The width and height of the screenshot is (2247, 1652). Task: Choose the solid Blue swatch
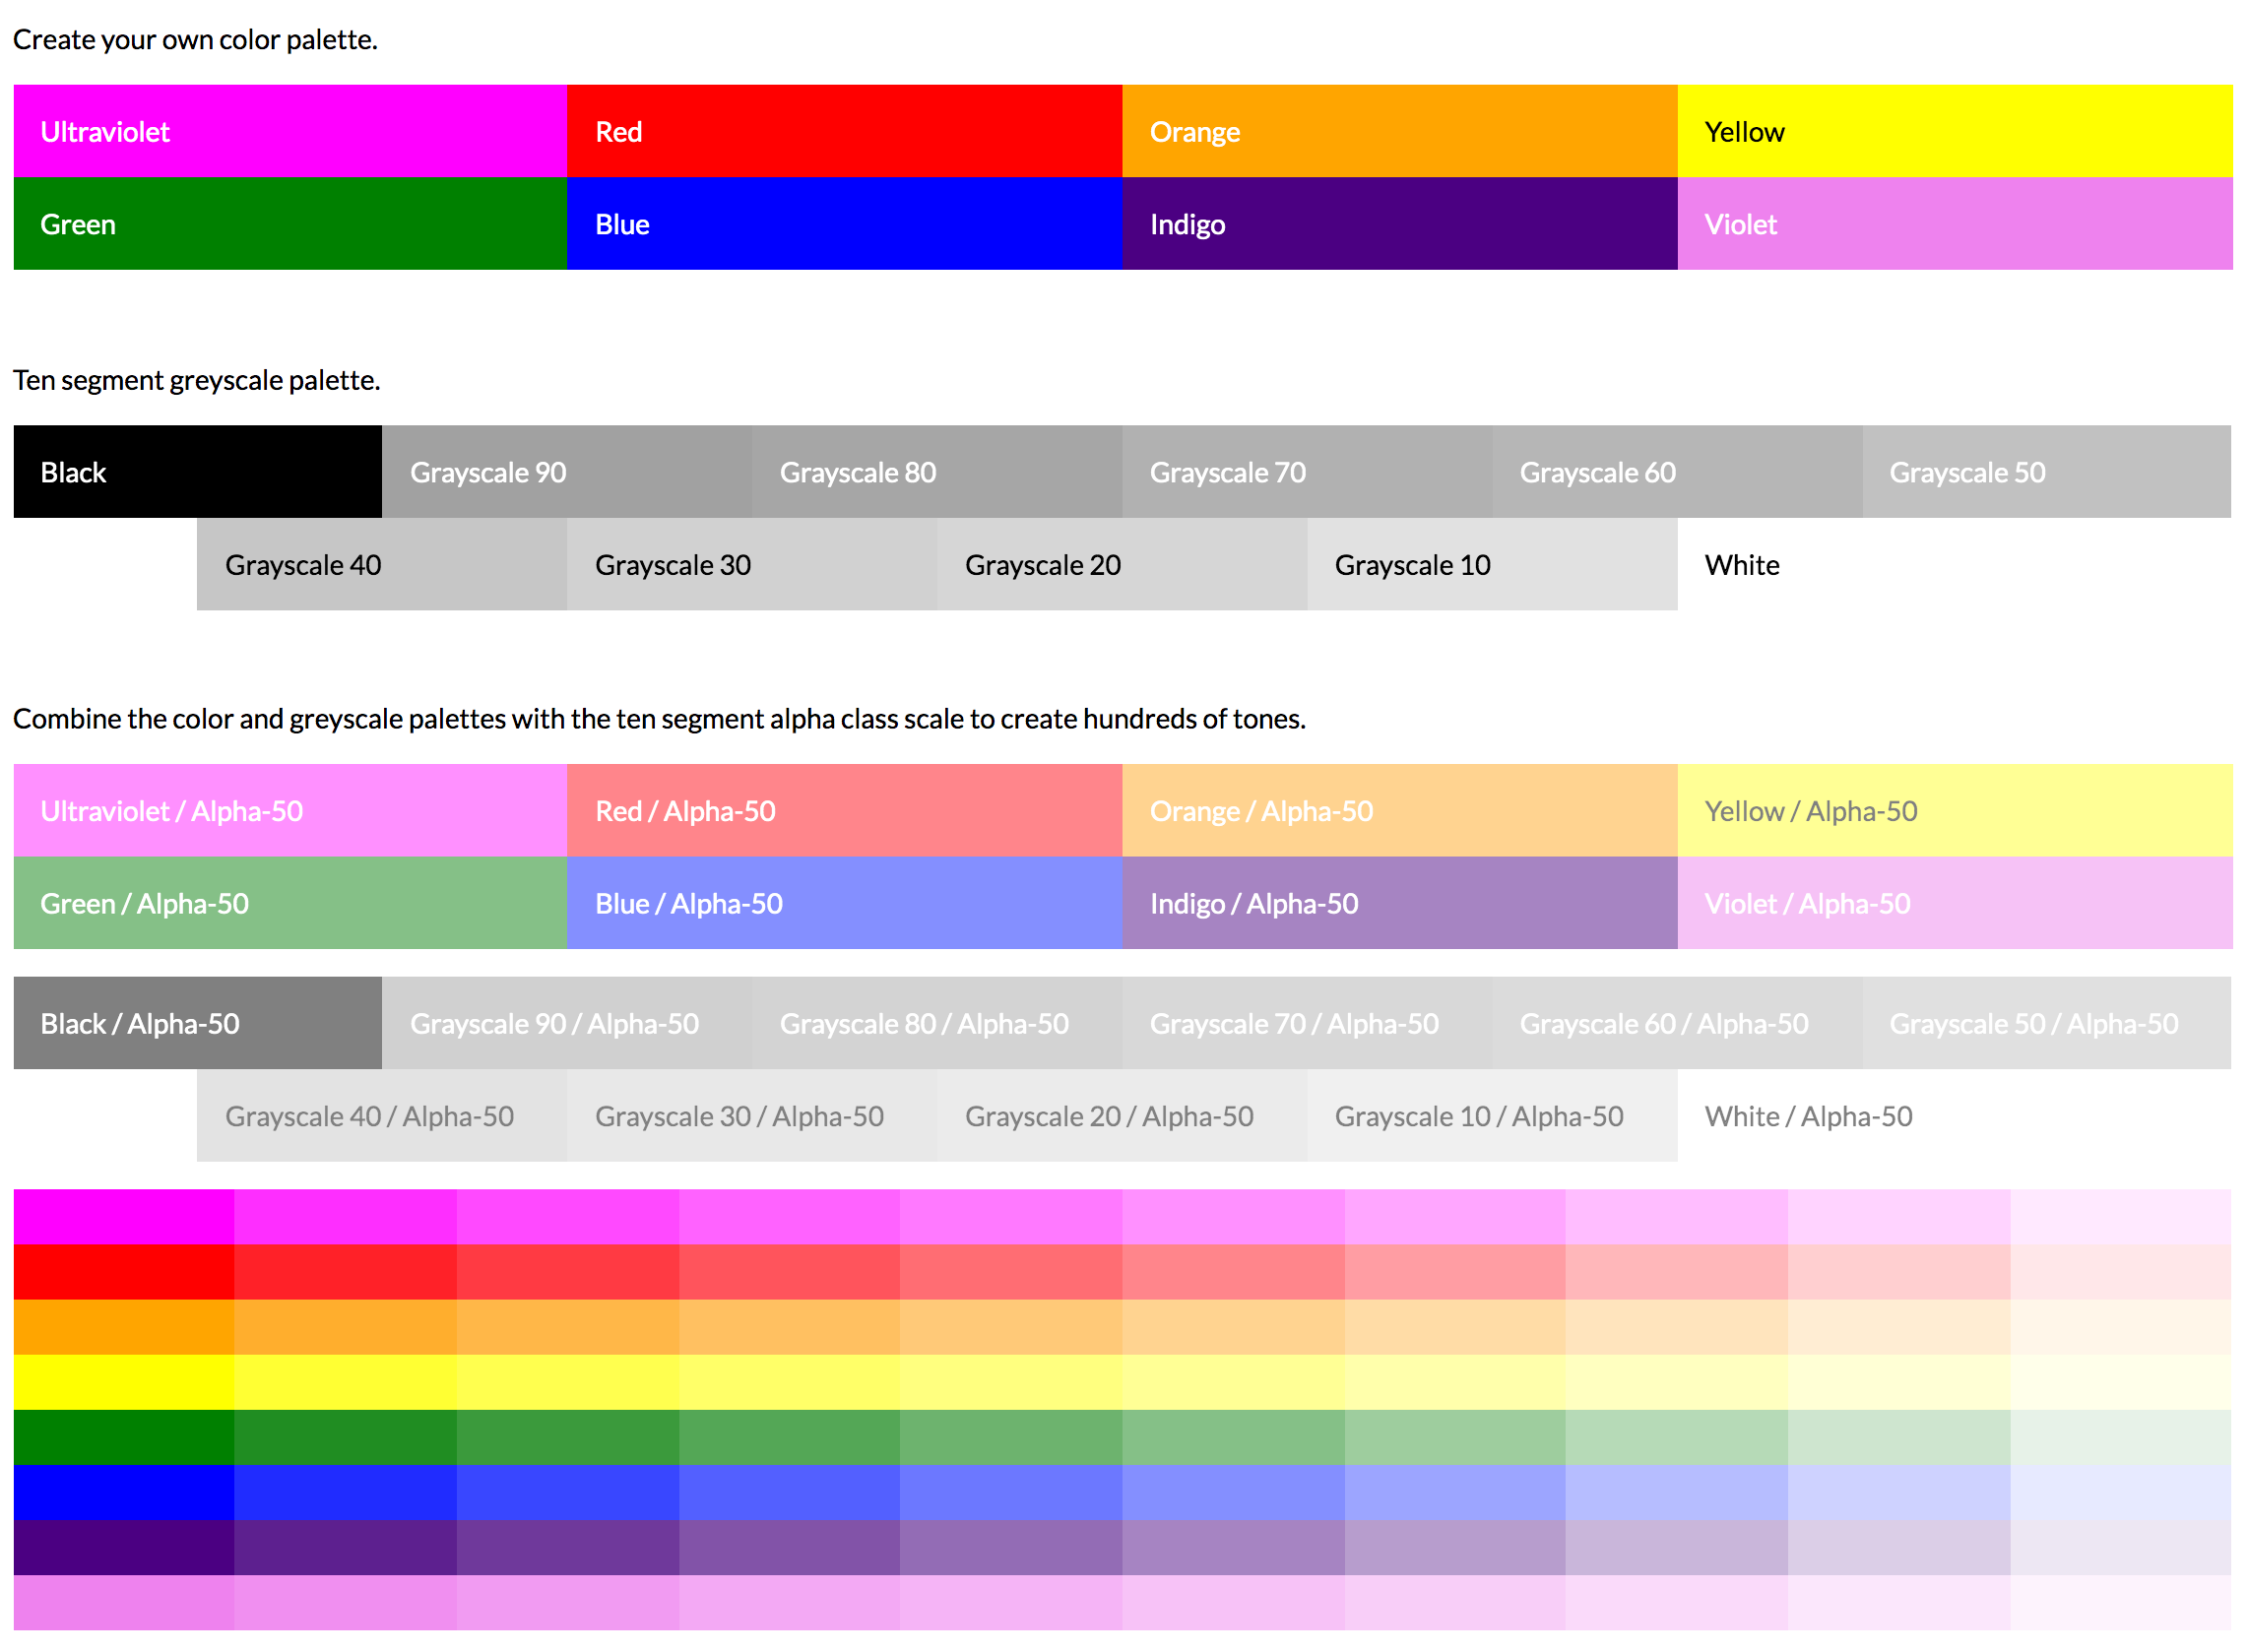tap(844, 224)
